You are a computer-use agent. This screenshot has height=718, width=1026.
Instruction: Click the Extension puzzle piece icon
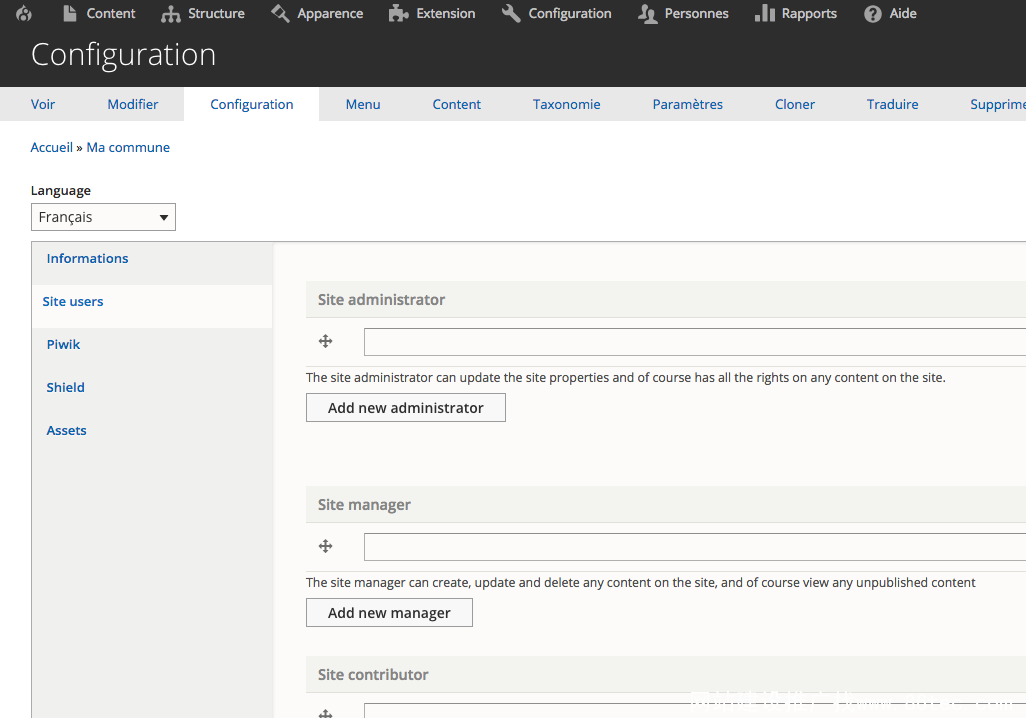[398, 13]
